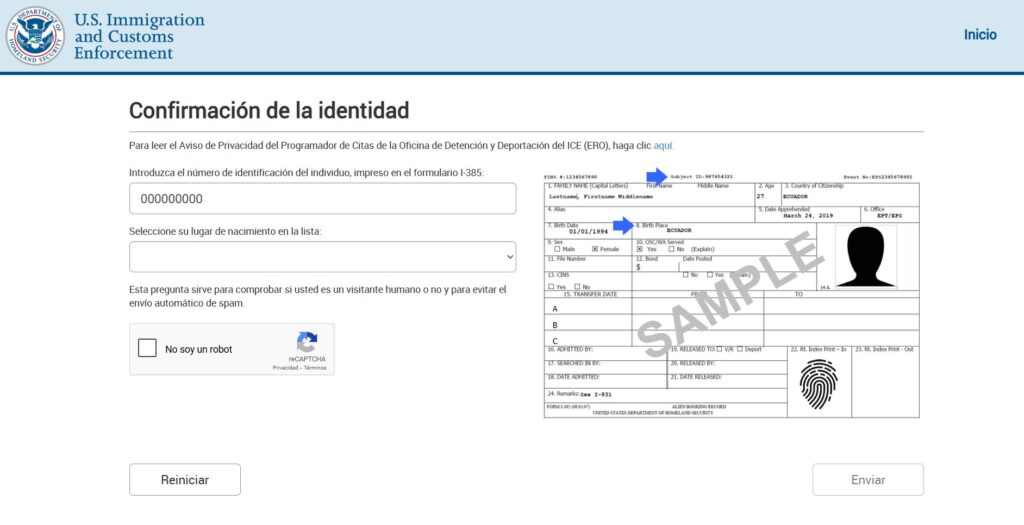Check the "No soy un robot" checkbox
Image resolution: width=1024 pixels, height=525 pixels.
pyautogui.click(x=148, y=349)
